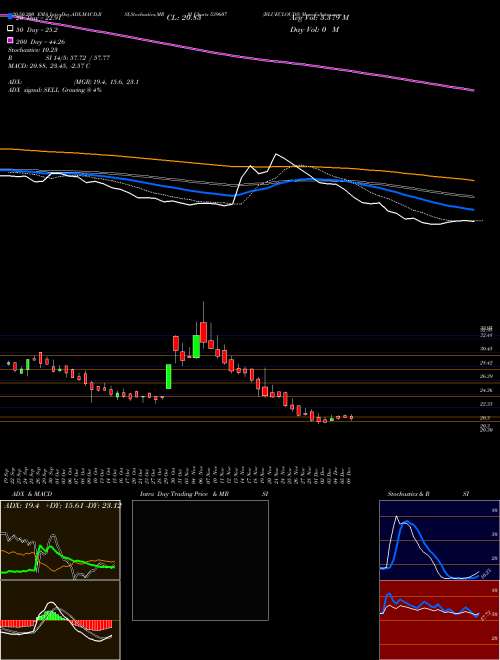Click the 'Stochastics & RSI' panel title

[428, 494]
